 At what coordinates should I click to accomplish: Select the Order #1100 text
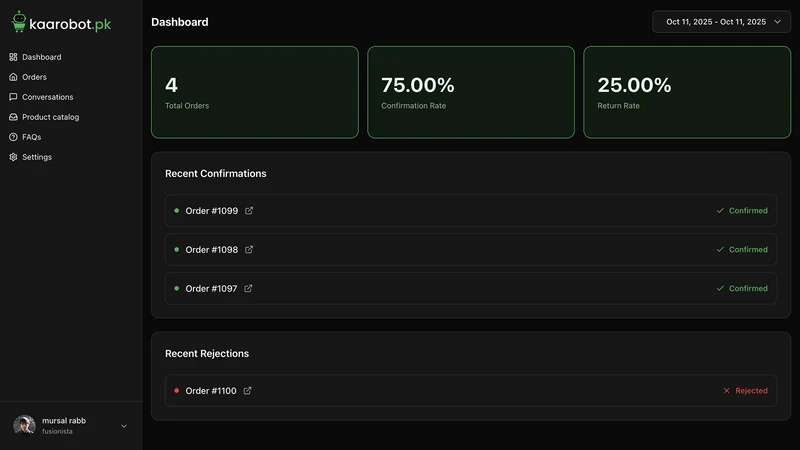point(211,390)
